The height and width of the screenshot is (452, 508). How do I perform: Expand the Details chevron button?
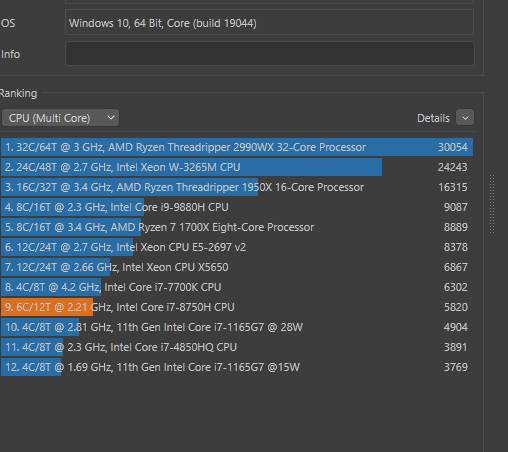click(465, 118)
